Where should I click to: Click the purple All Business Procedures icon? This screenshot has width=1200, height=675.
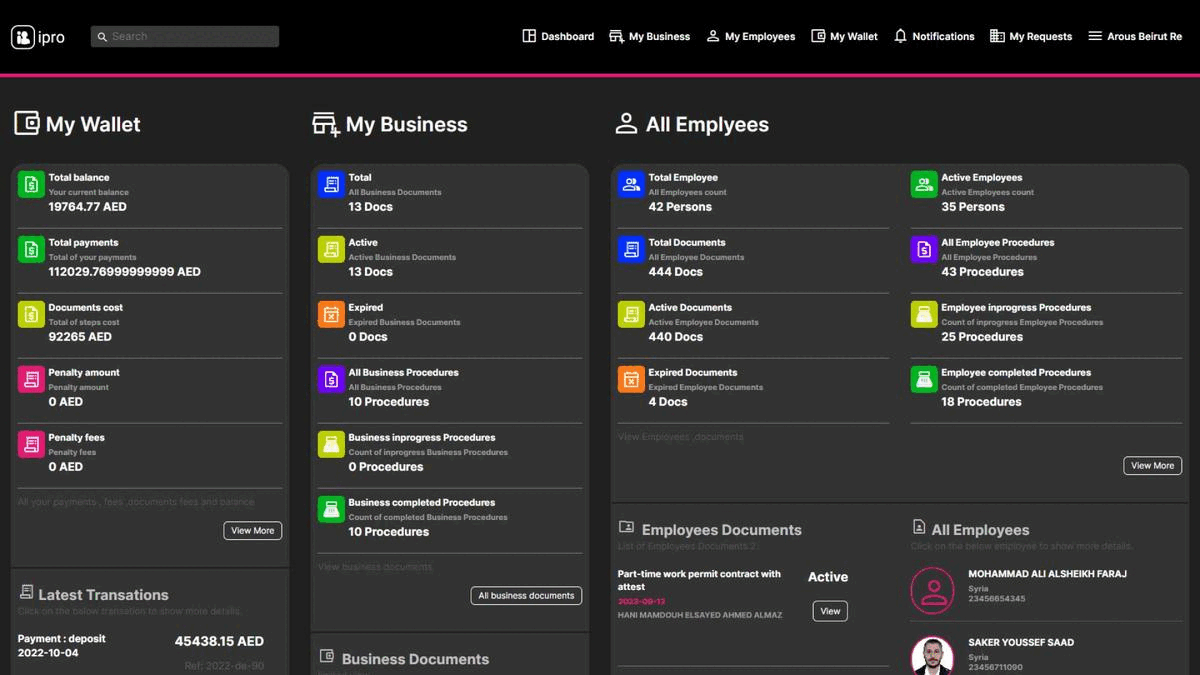coord(331,380)
